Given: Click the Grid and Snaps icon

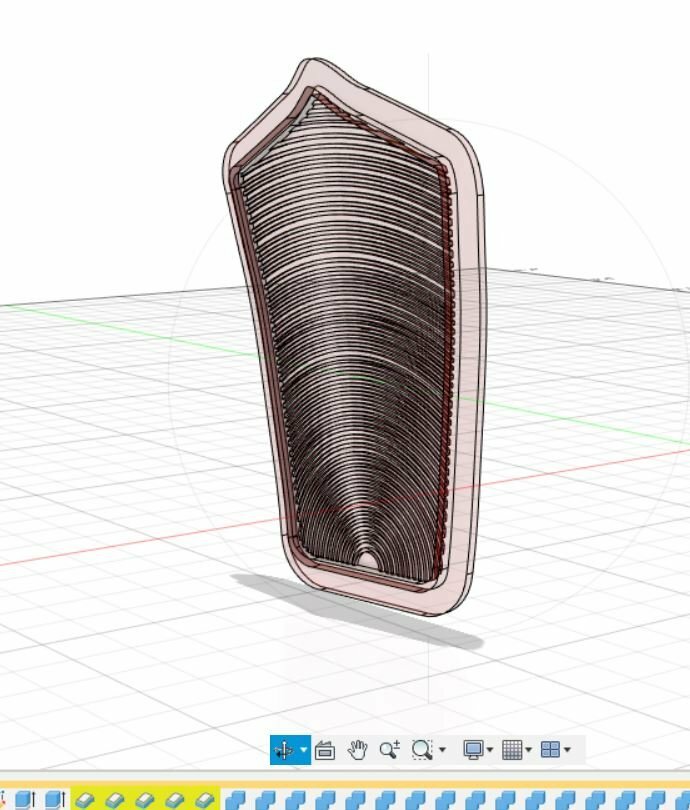Looking at the screenshot, I should [x=511, y=750].
